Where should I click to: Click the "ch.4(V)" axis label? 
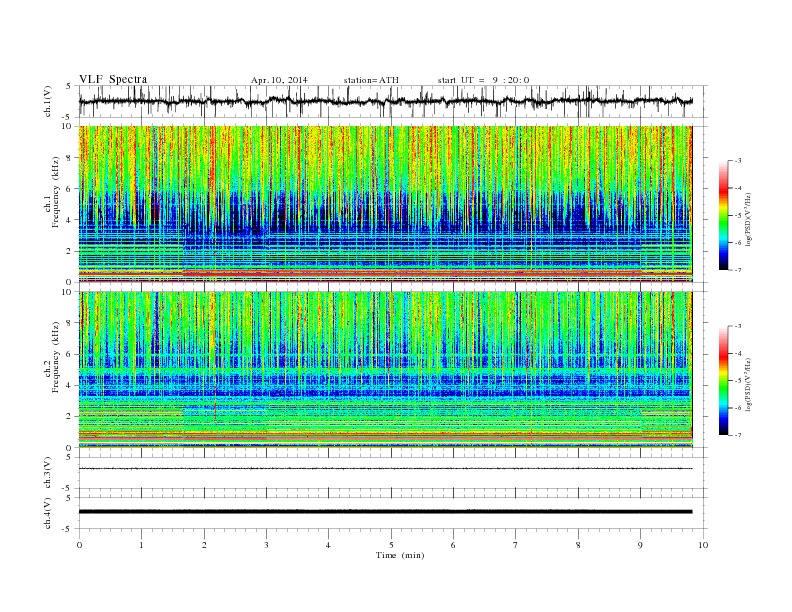48,513
